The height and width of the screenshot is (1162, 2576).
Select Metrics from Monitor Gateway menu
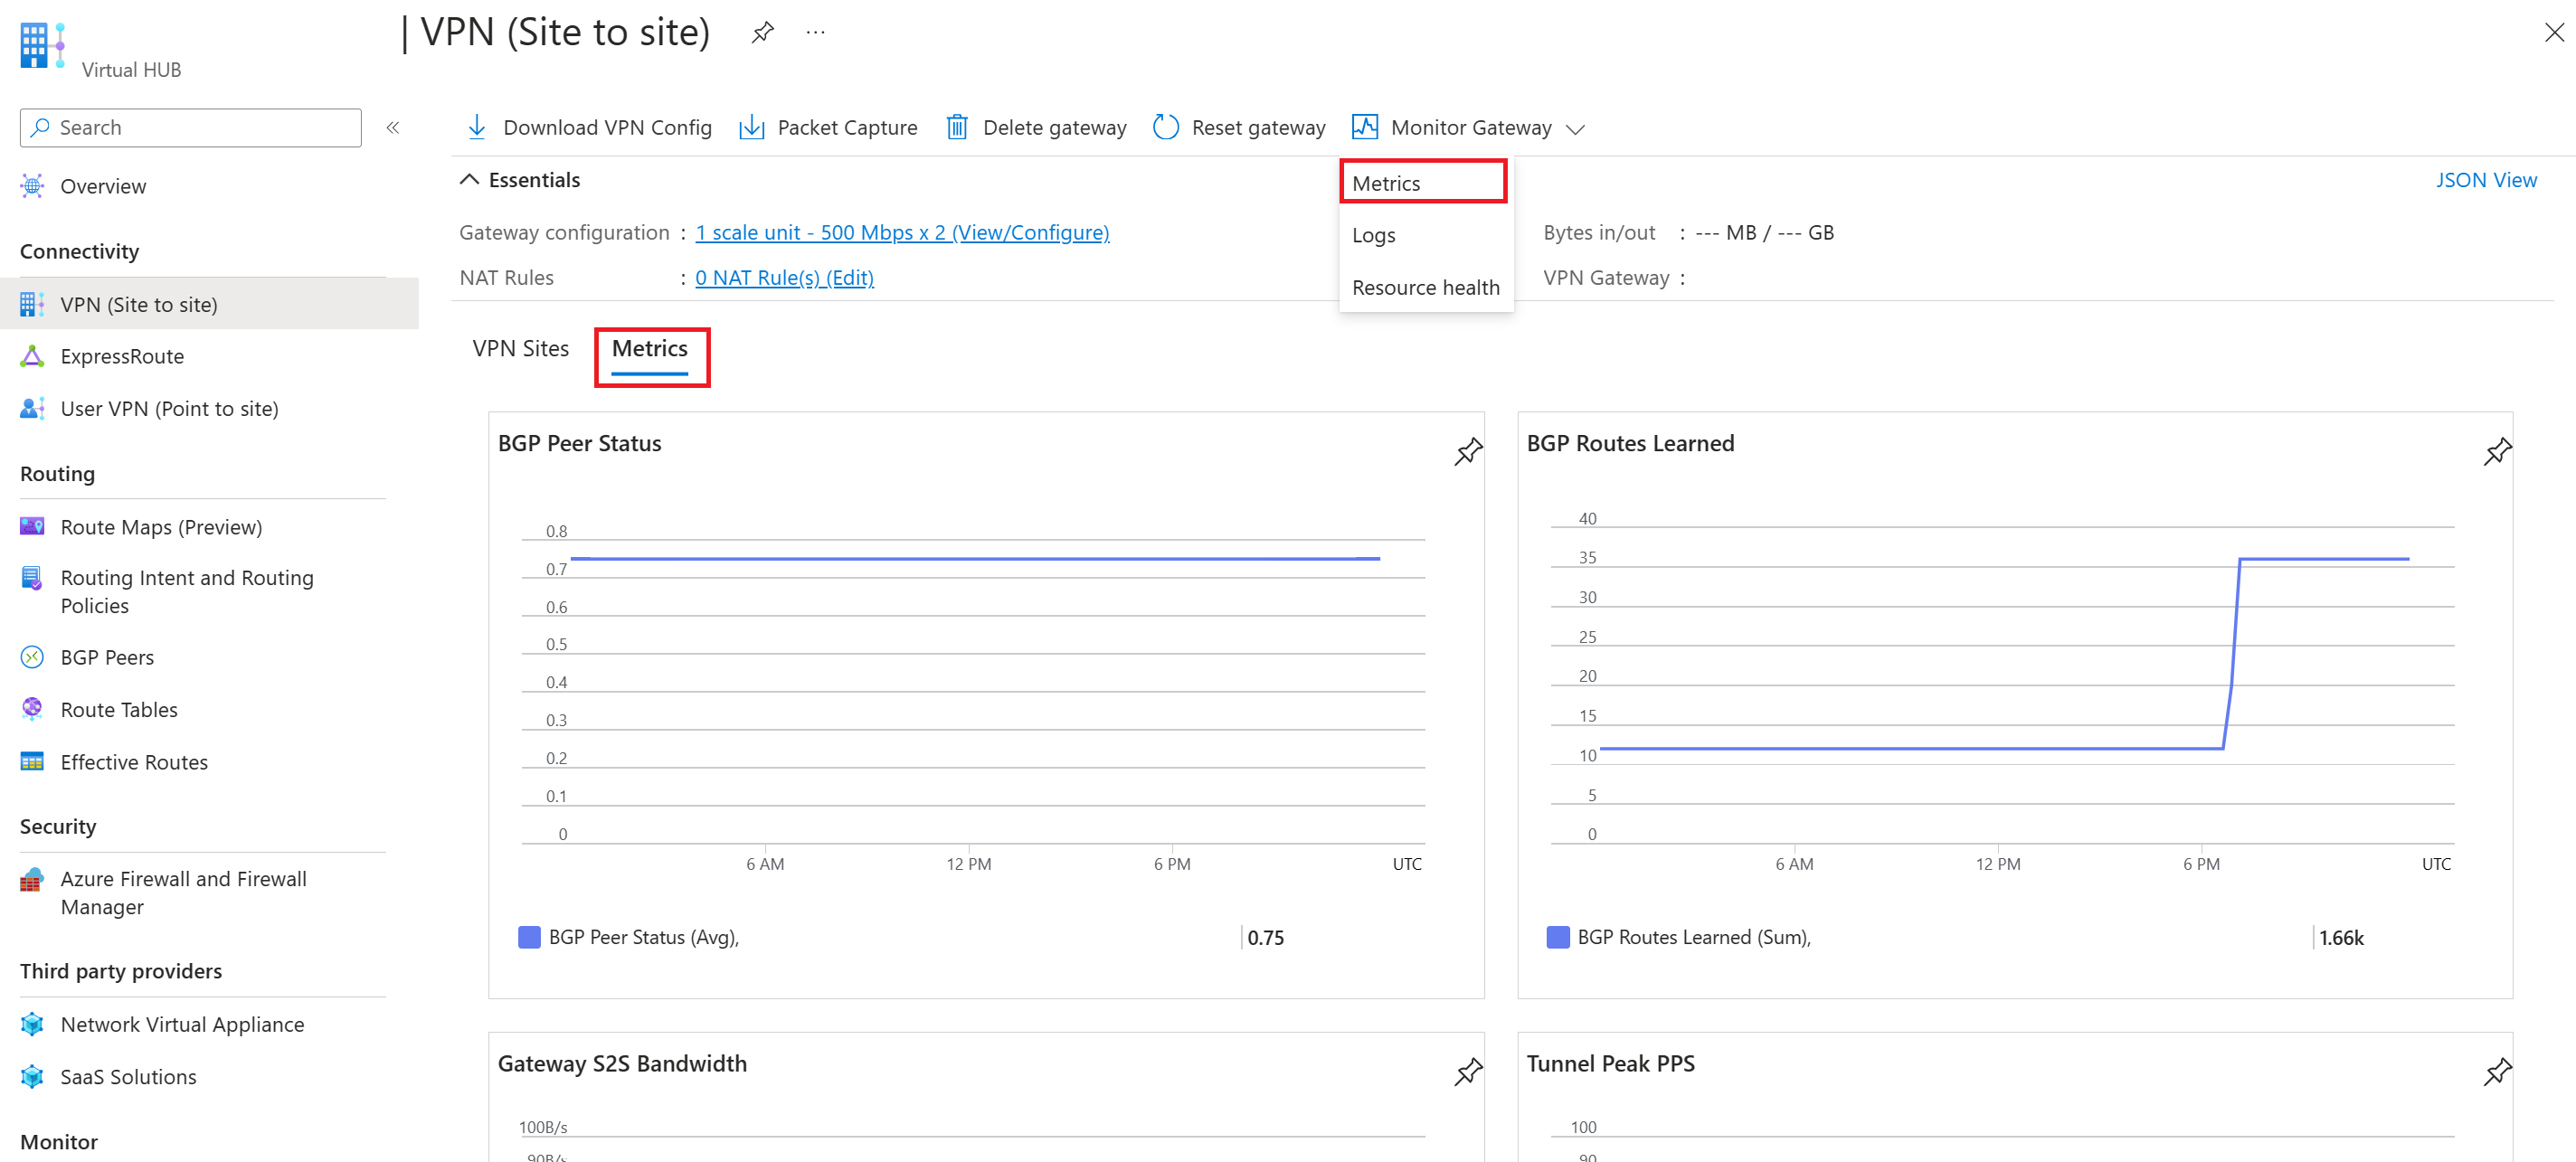(x=1423, y=183)
